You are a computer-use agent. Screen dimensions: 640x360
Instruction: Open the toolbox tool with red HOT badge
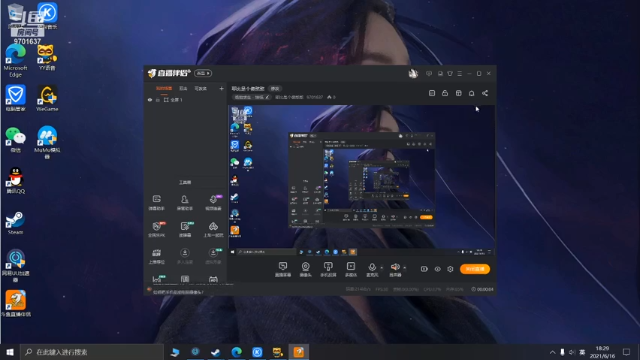pyautogui.click(x=157, y=229)
